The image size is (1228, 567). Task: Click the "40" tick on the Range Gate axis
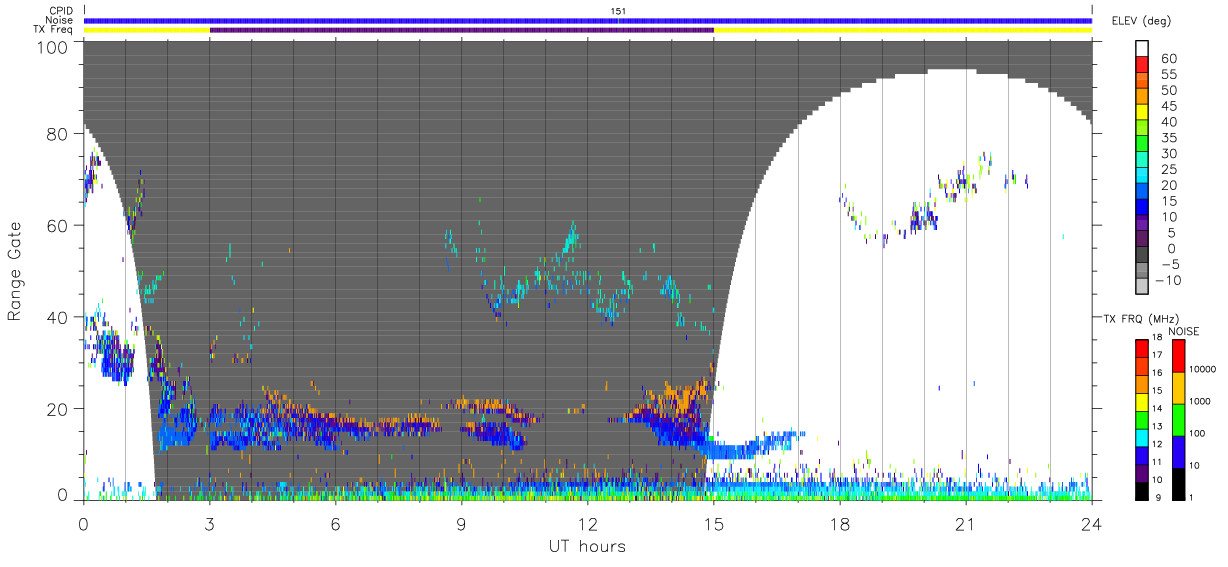point(57,318)
